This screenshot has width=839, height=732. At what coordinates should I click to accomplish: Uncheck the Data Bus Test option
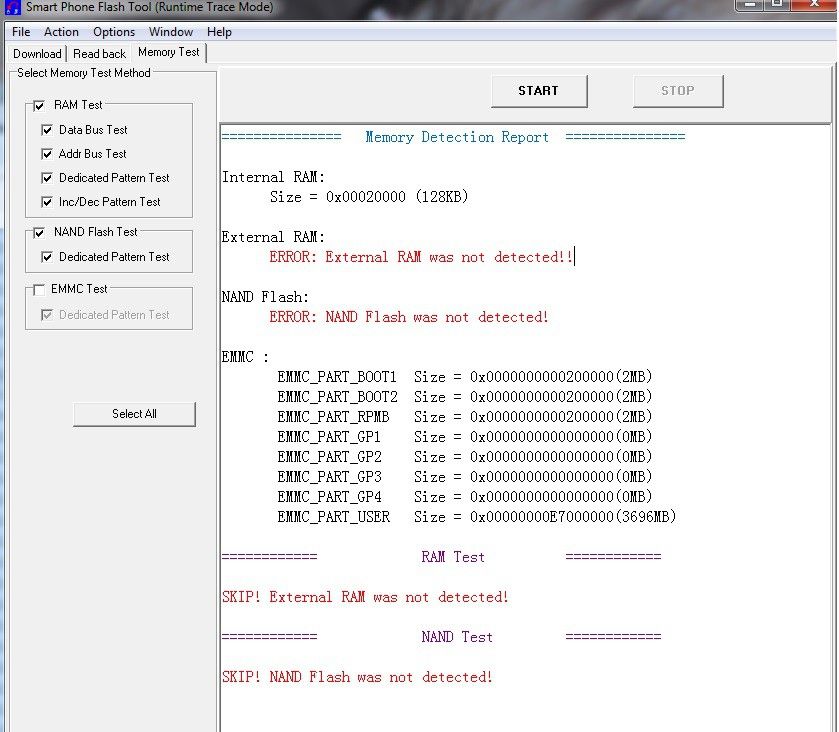click(x=47, y=130)
